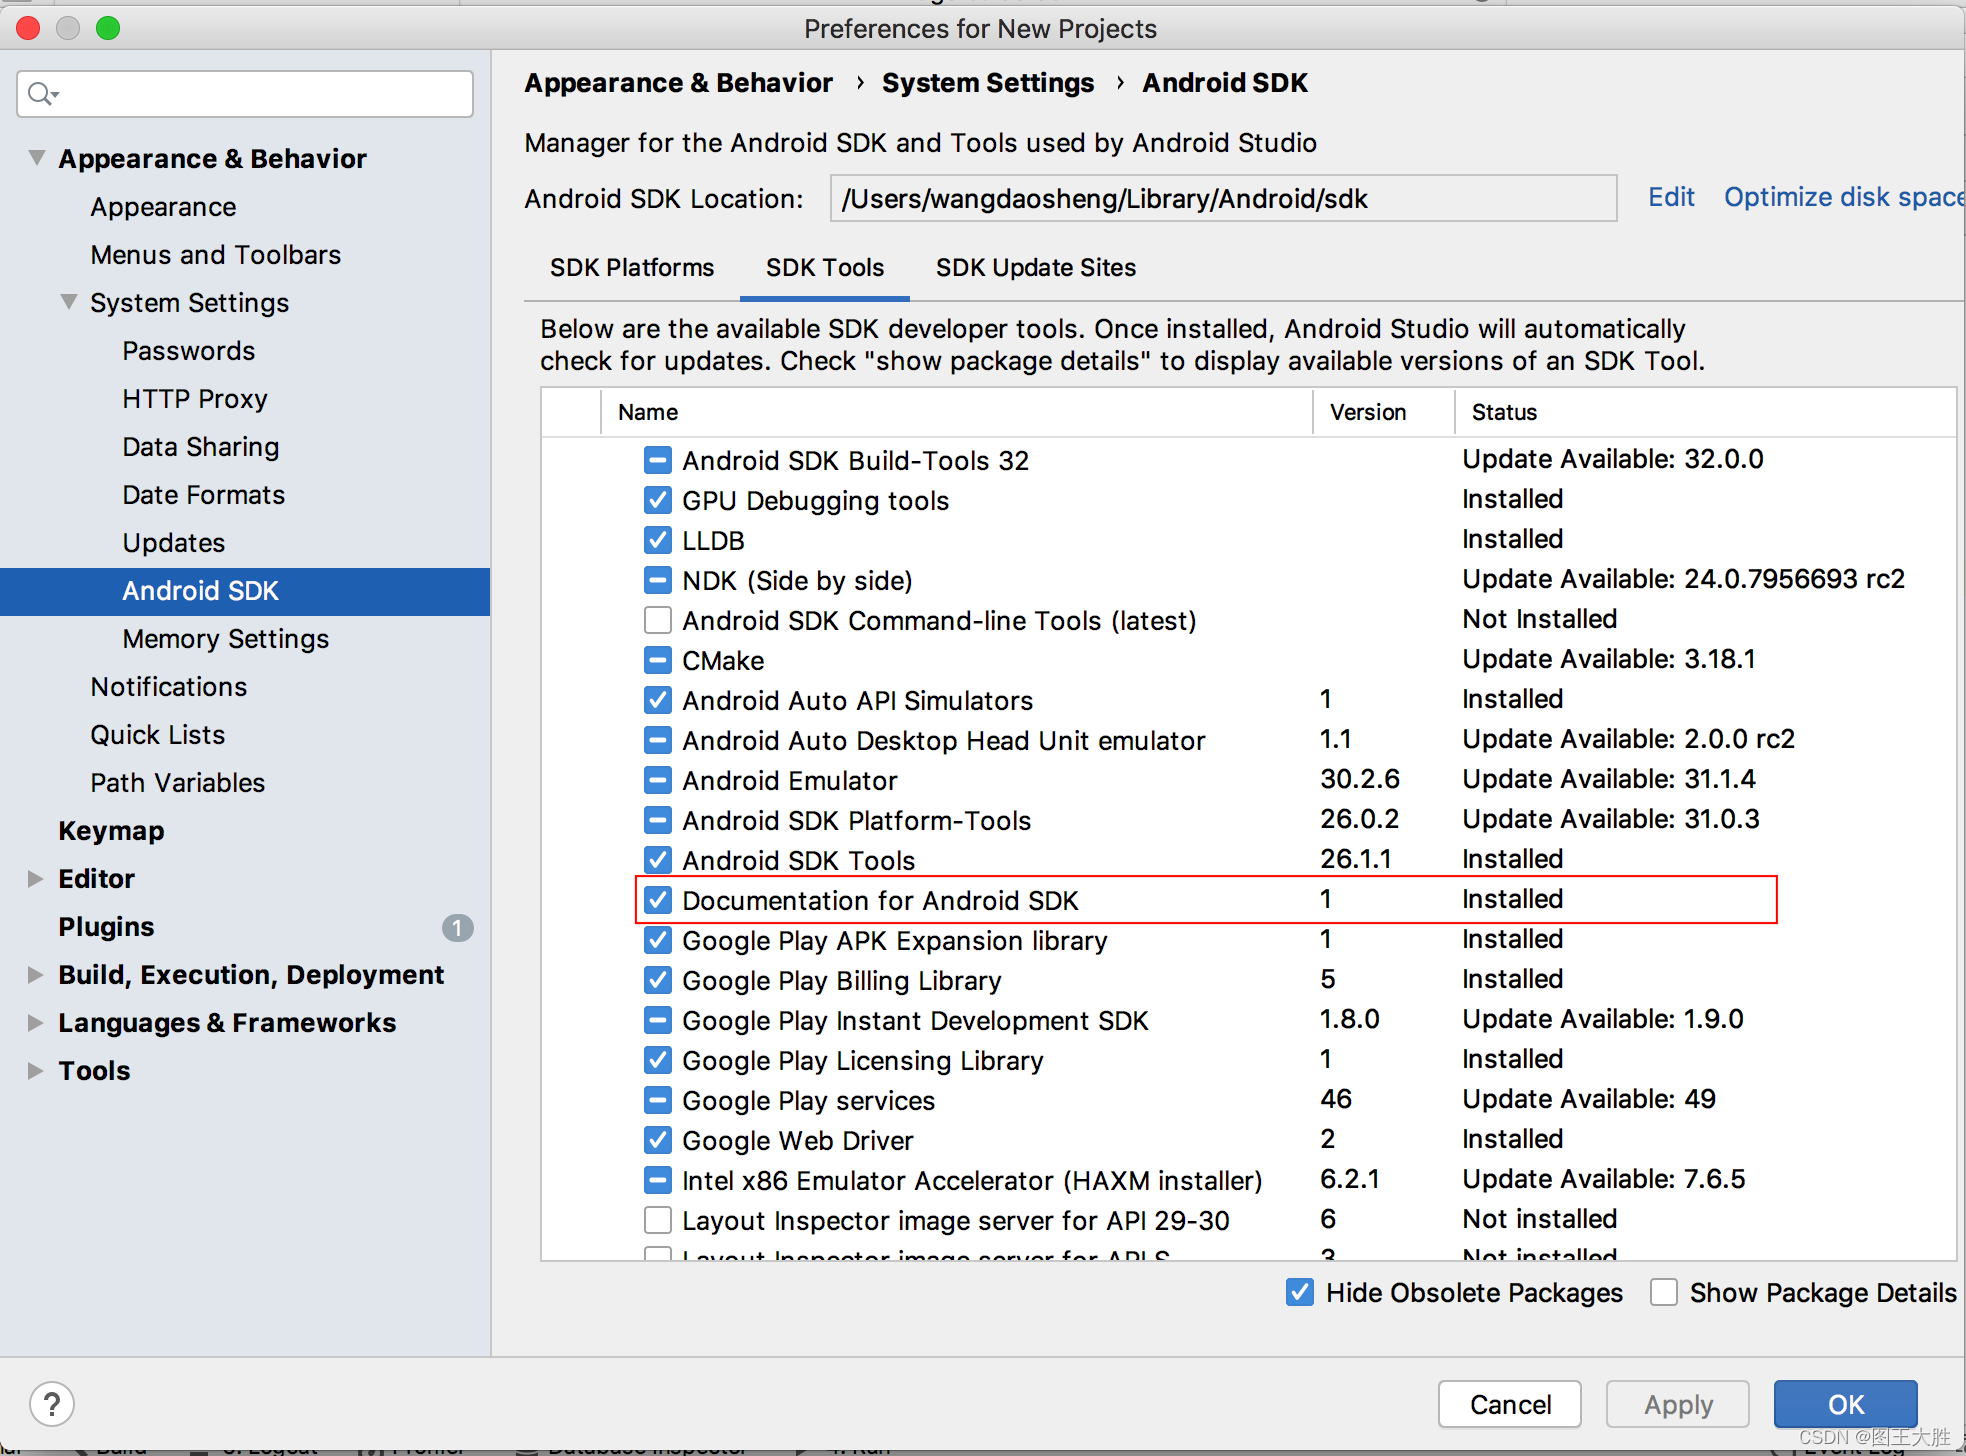Click Google Play services update icon
The image size is (1966, 1456).
[x=657, y=1100]
